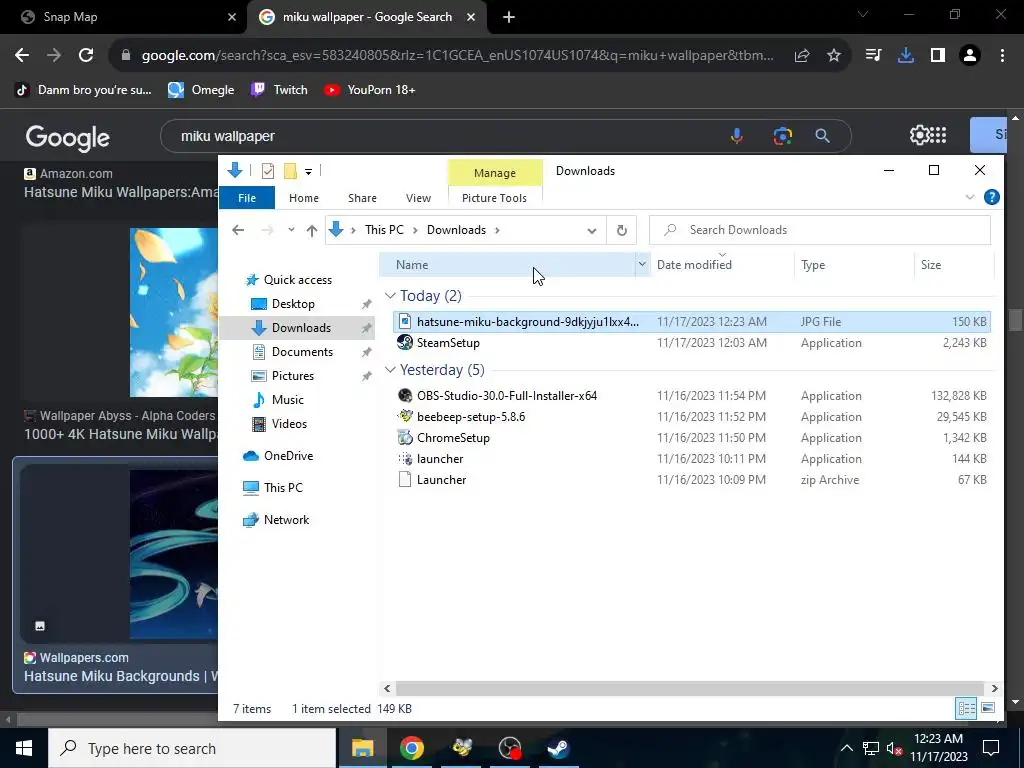Select Desktop in Quick access
This screenshot has width=1024, height=768.
pos(293,304)
